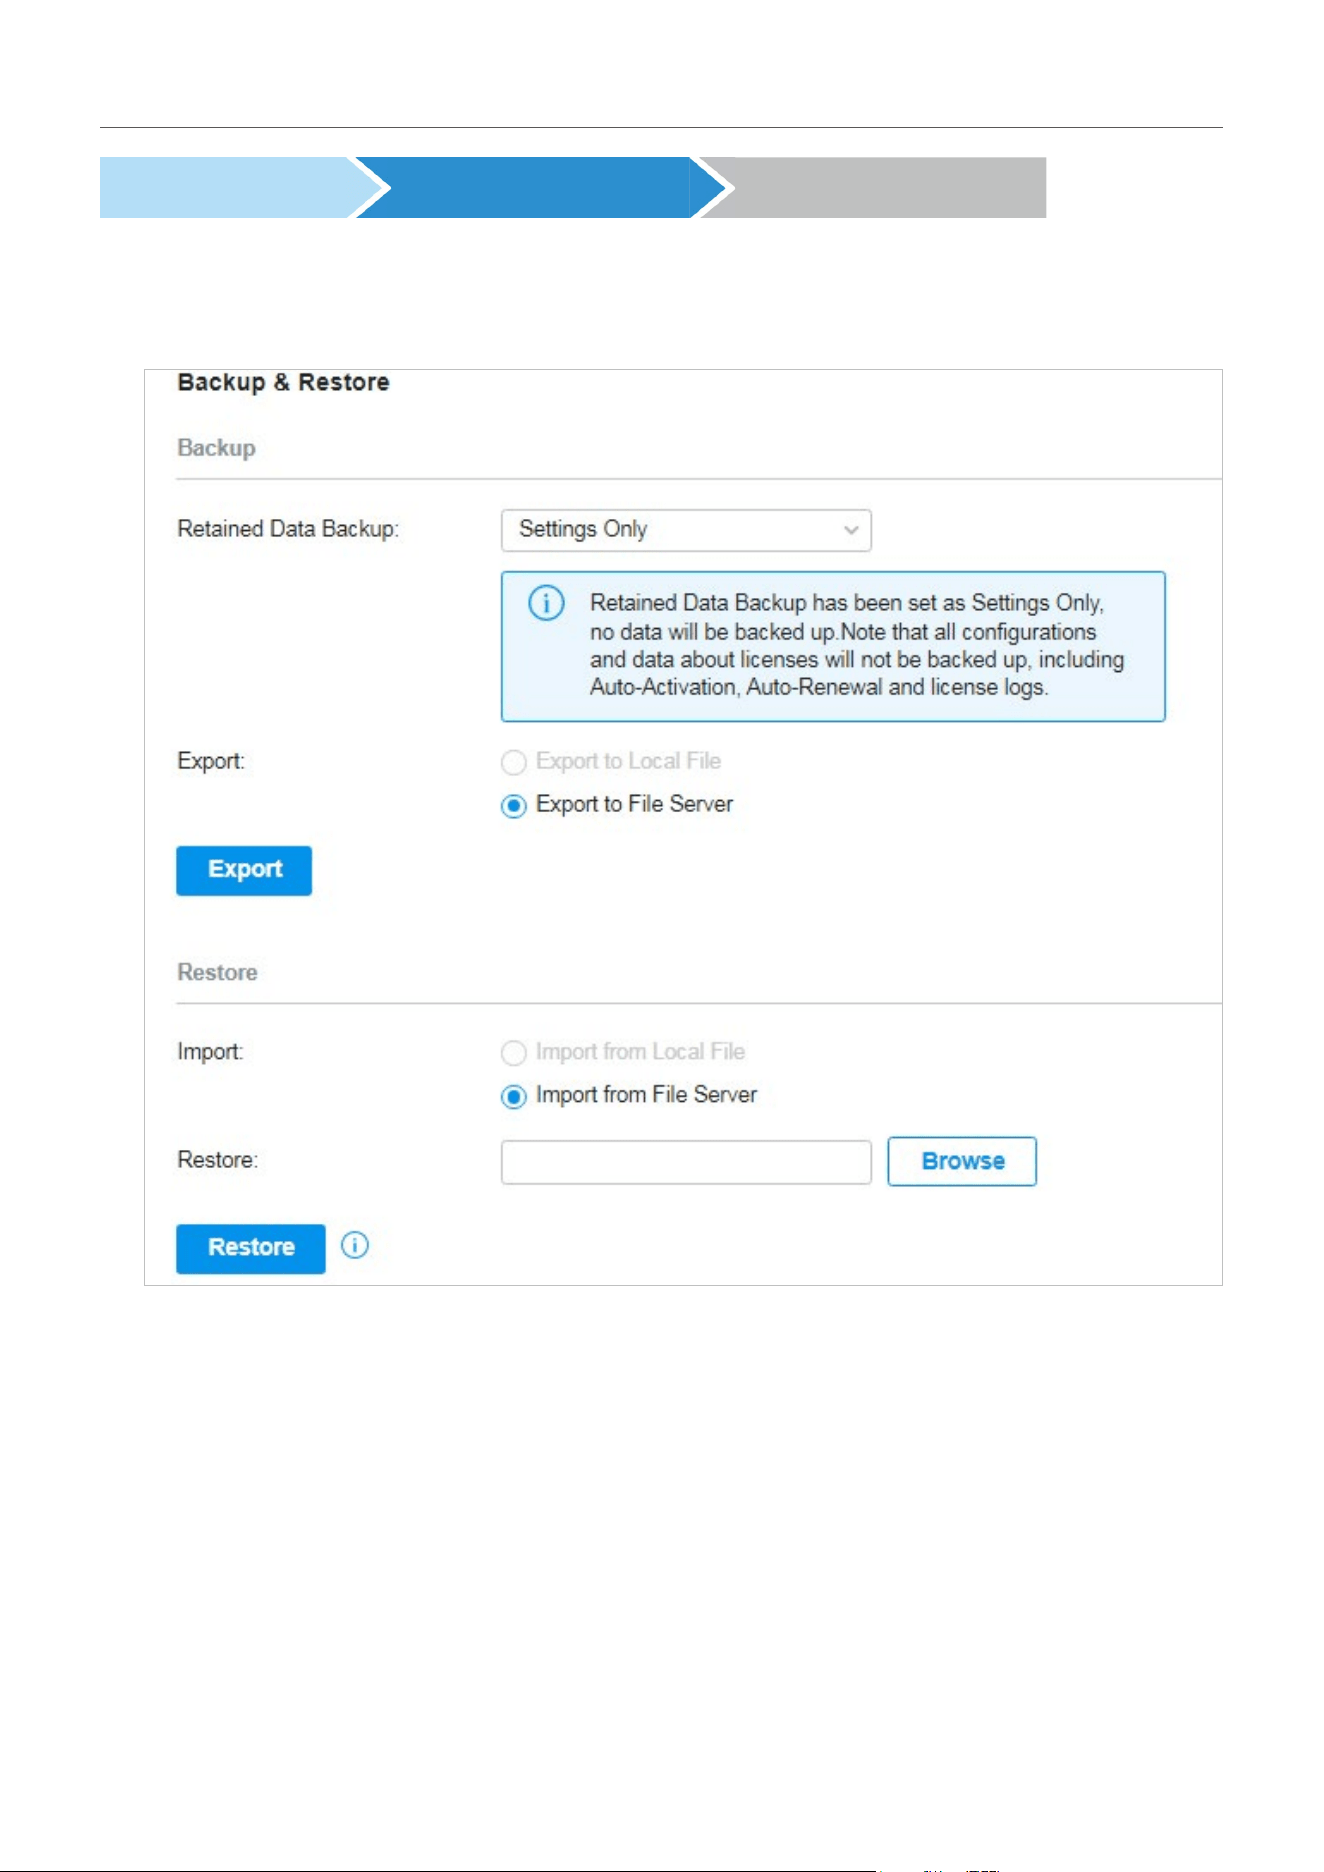Choose Import from File Server radio
Screen dimensions: 1324x1872
pyautogui.click(x=513, y=1097)
